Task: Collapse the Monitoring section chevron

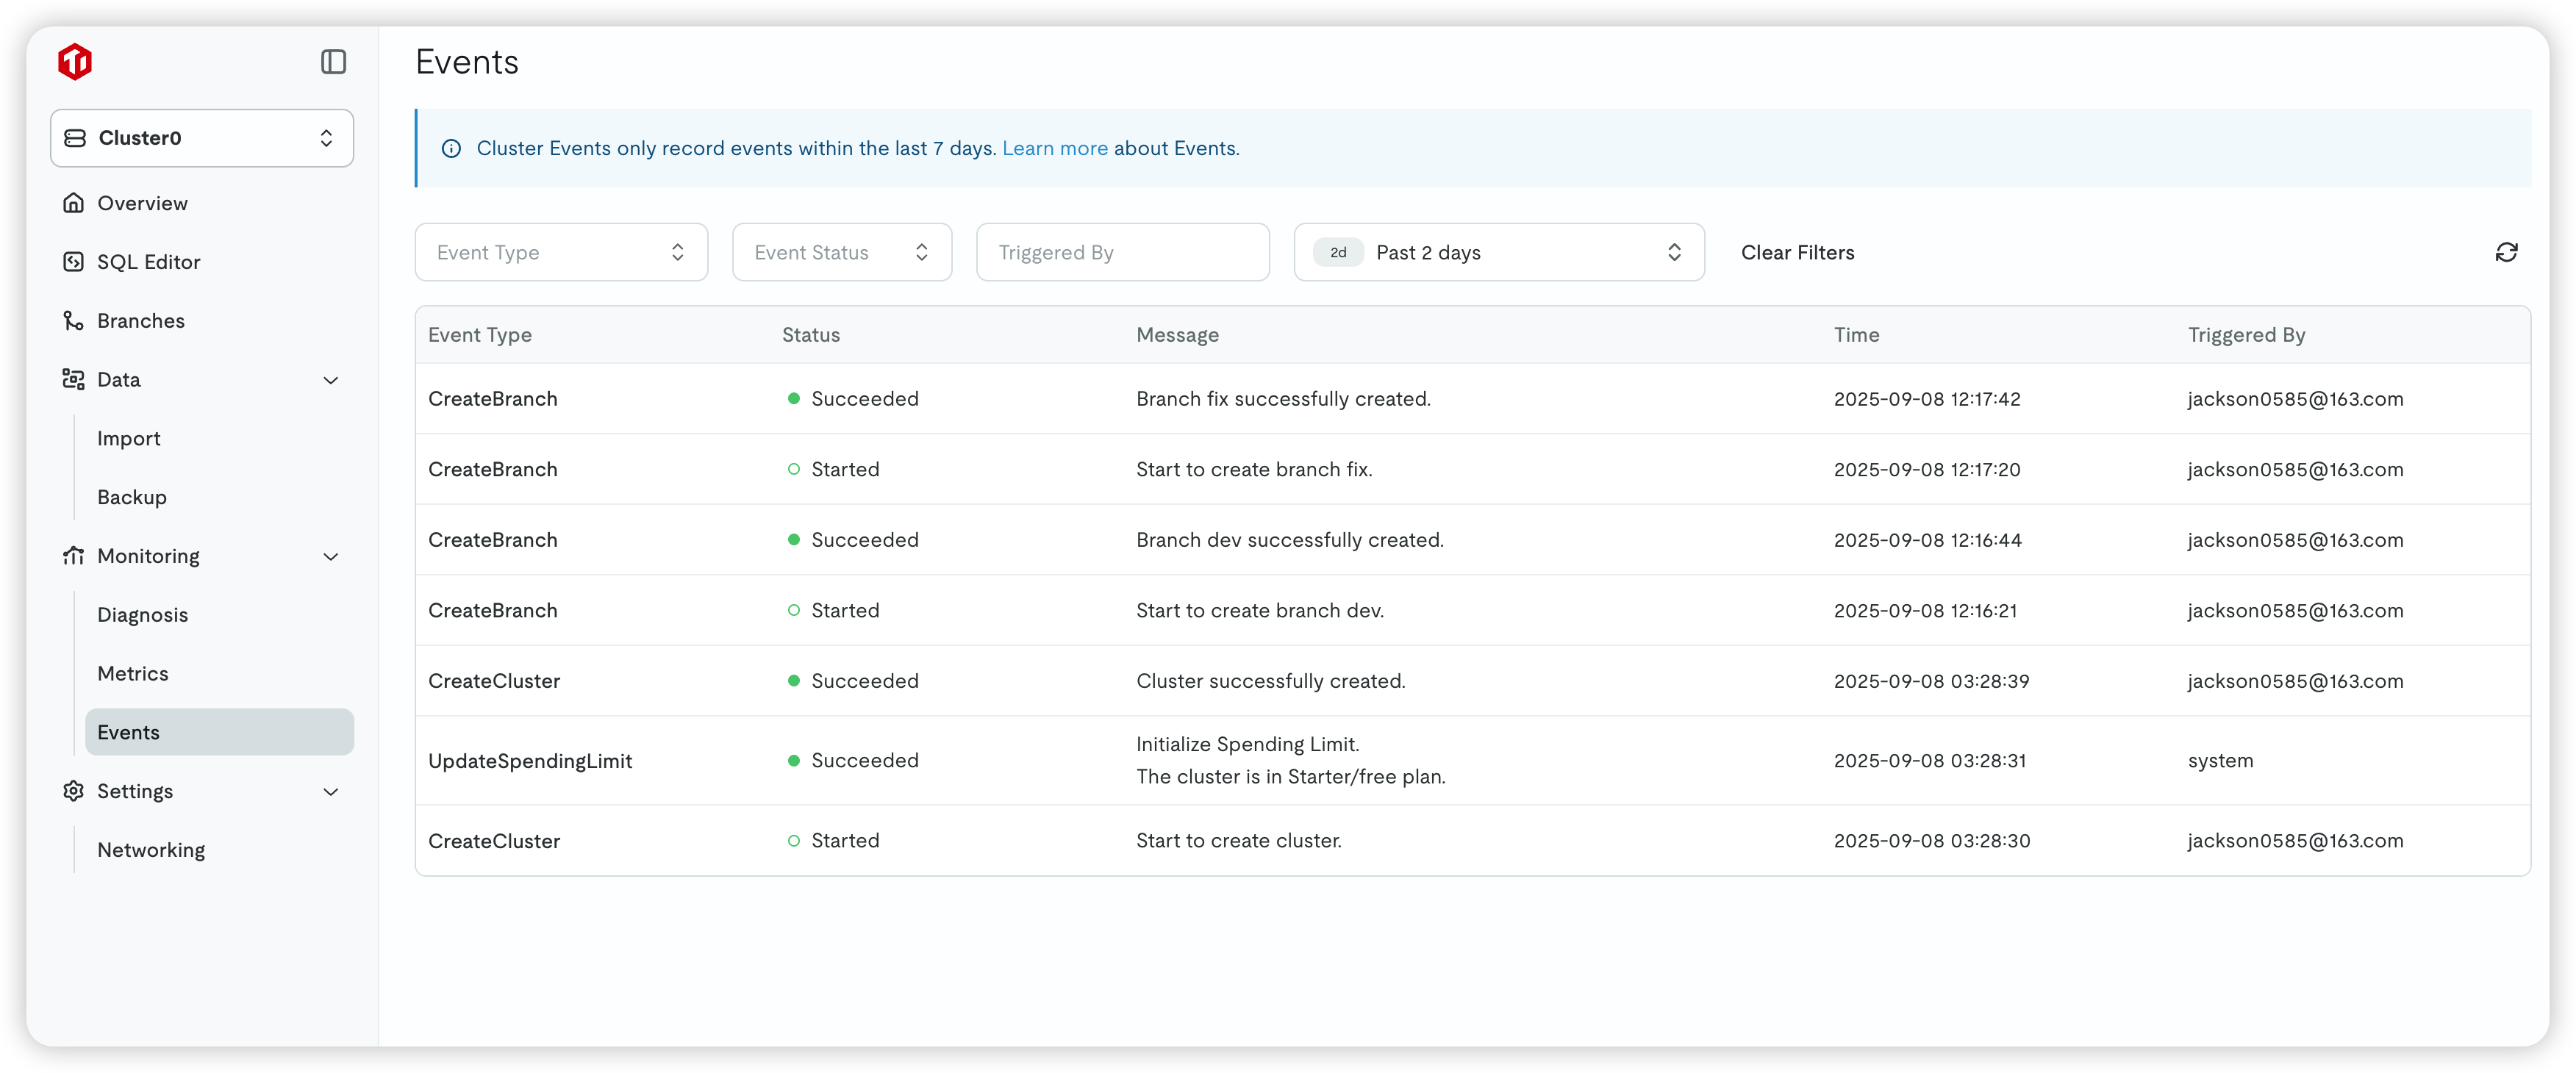Action: pyautogui.click(x=331, y=557)
